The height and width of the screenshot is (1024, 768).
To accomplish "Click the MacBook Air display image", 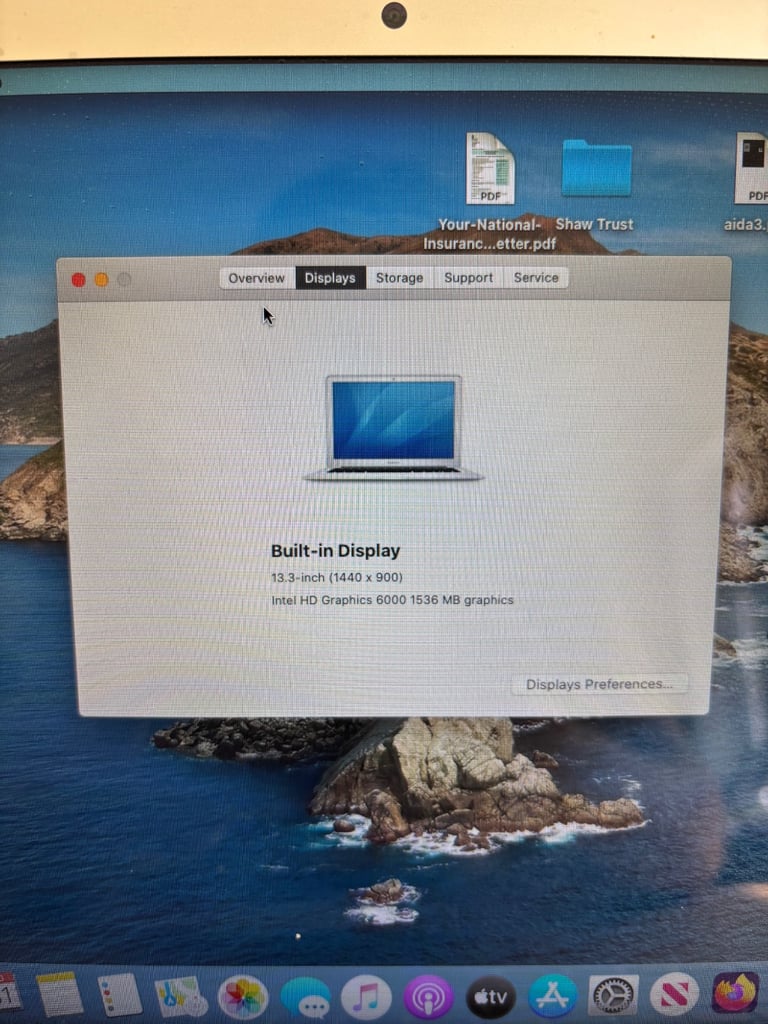I will coord(393,428).
